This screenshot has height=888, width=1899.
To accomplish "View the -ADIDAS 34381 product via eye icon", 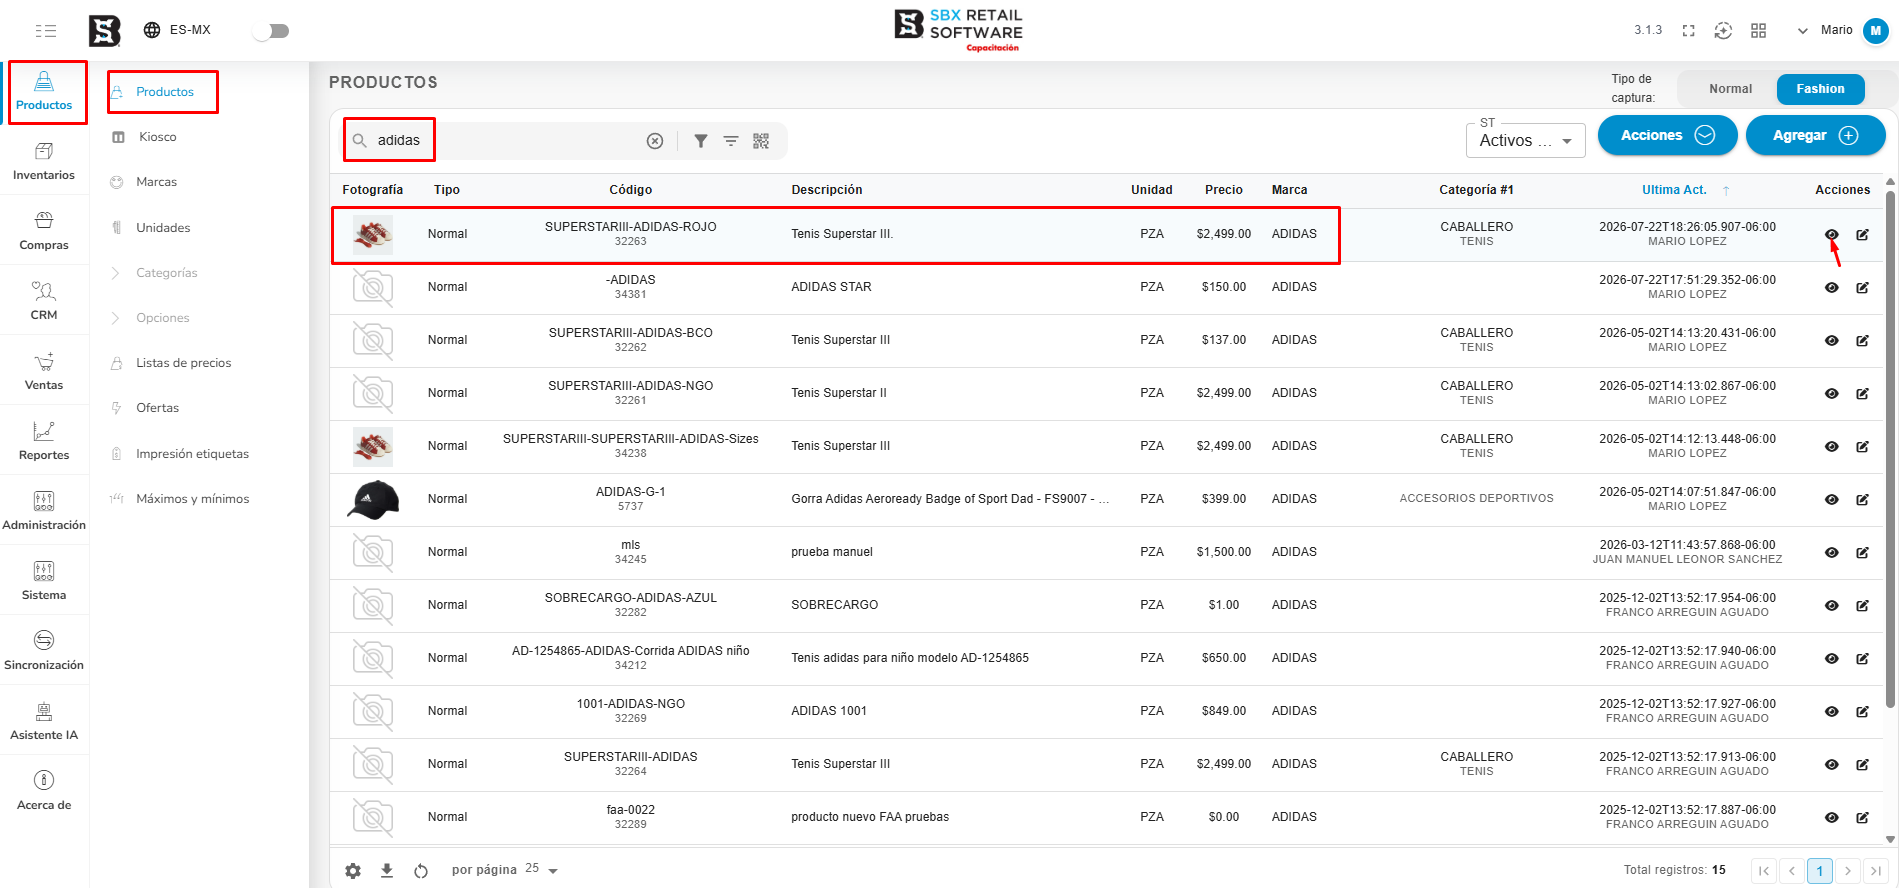I will 1831,288.
